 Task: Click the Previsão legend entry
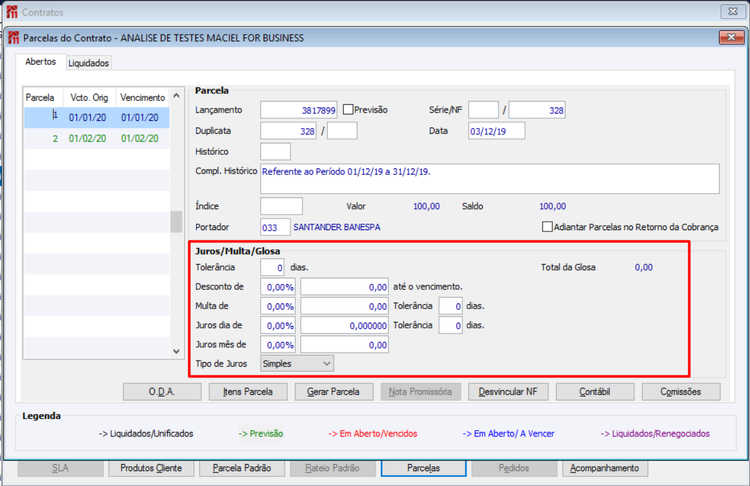click(x=261, y=434)
